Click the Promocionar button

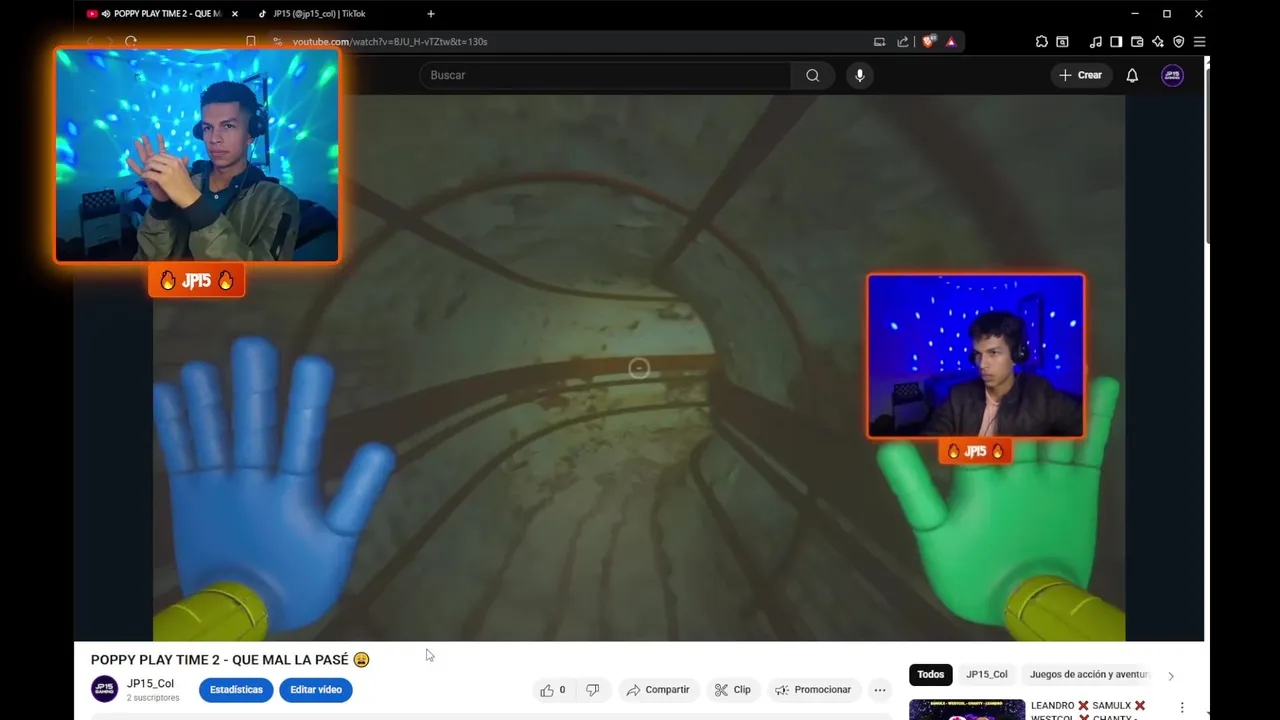click(813, 690)
